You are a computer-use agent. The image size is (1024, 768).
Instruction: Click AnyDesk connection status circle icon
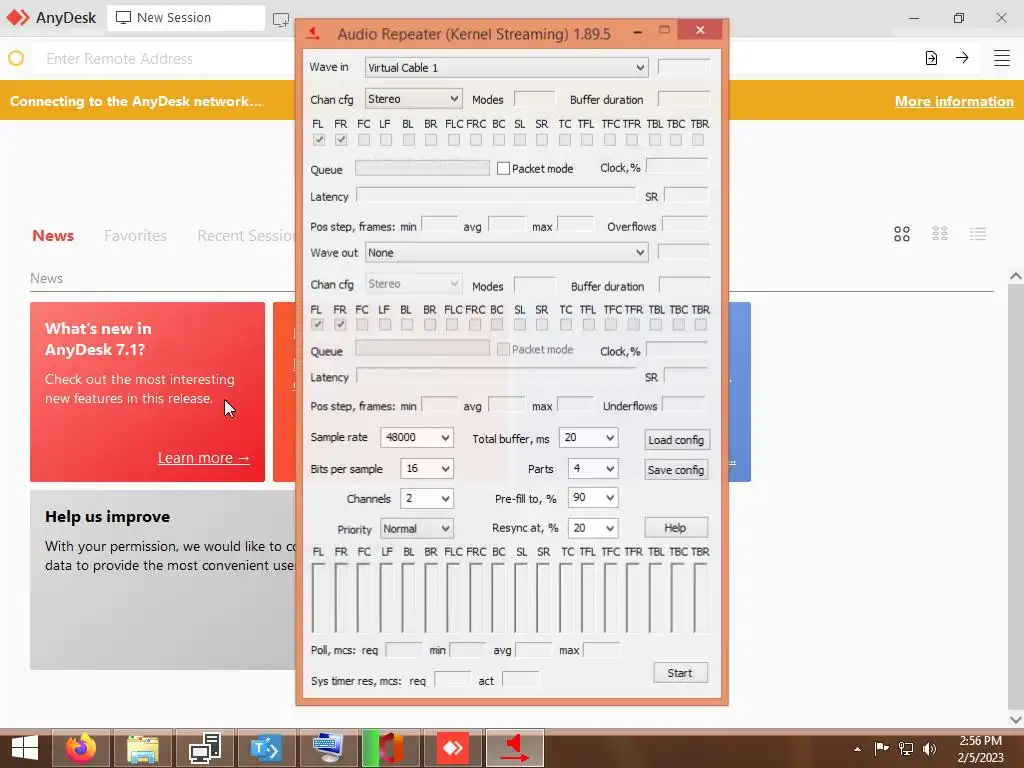(x=16, y=58)
